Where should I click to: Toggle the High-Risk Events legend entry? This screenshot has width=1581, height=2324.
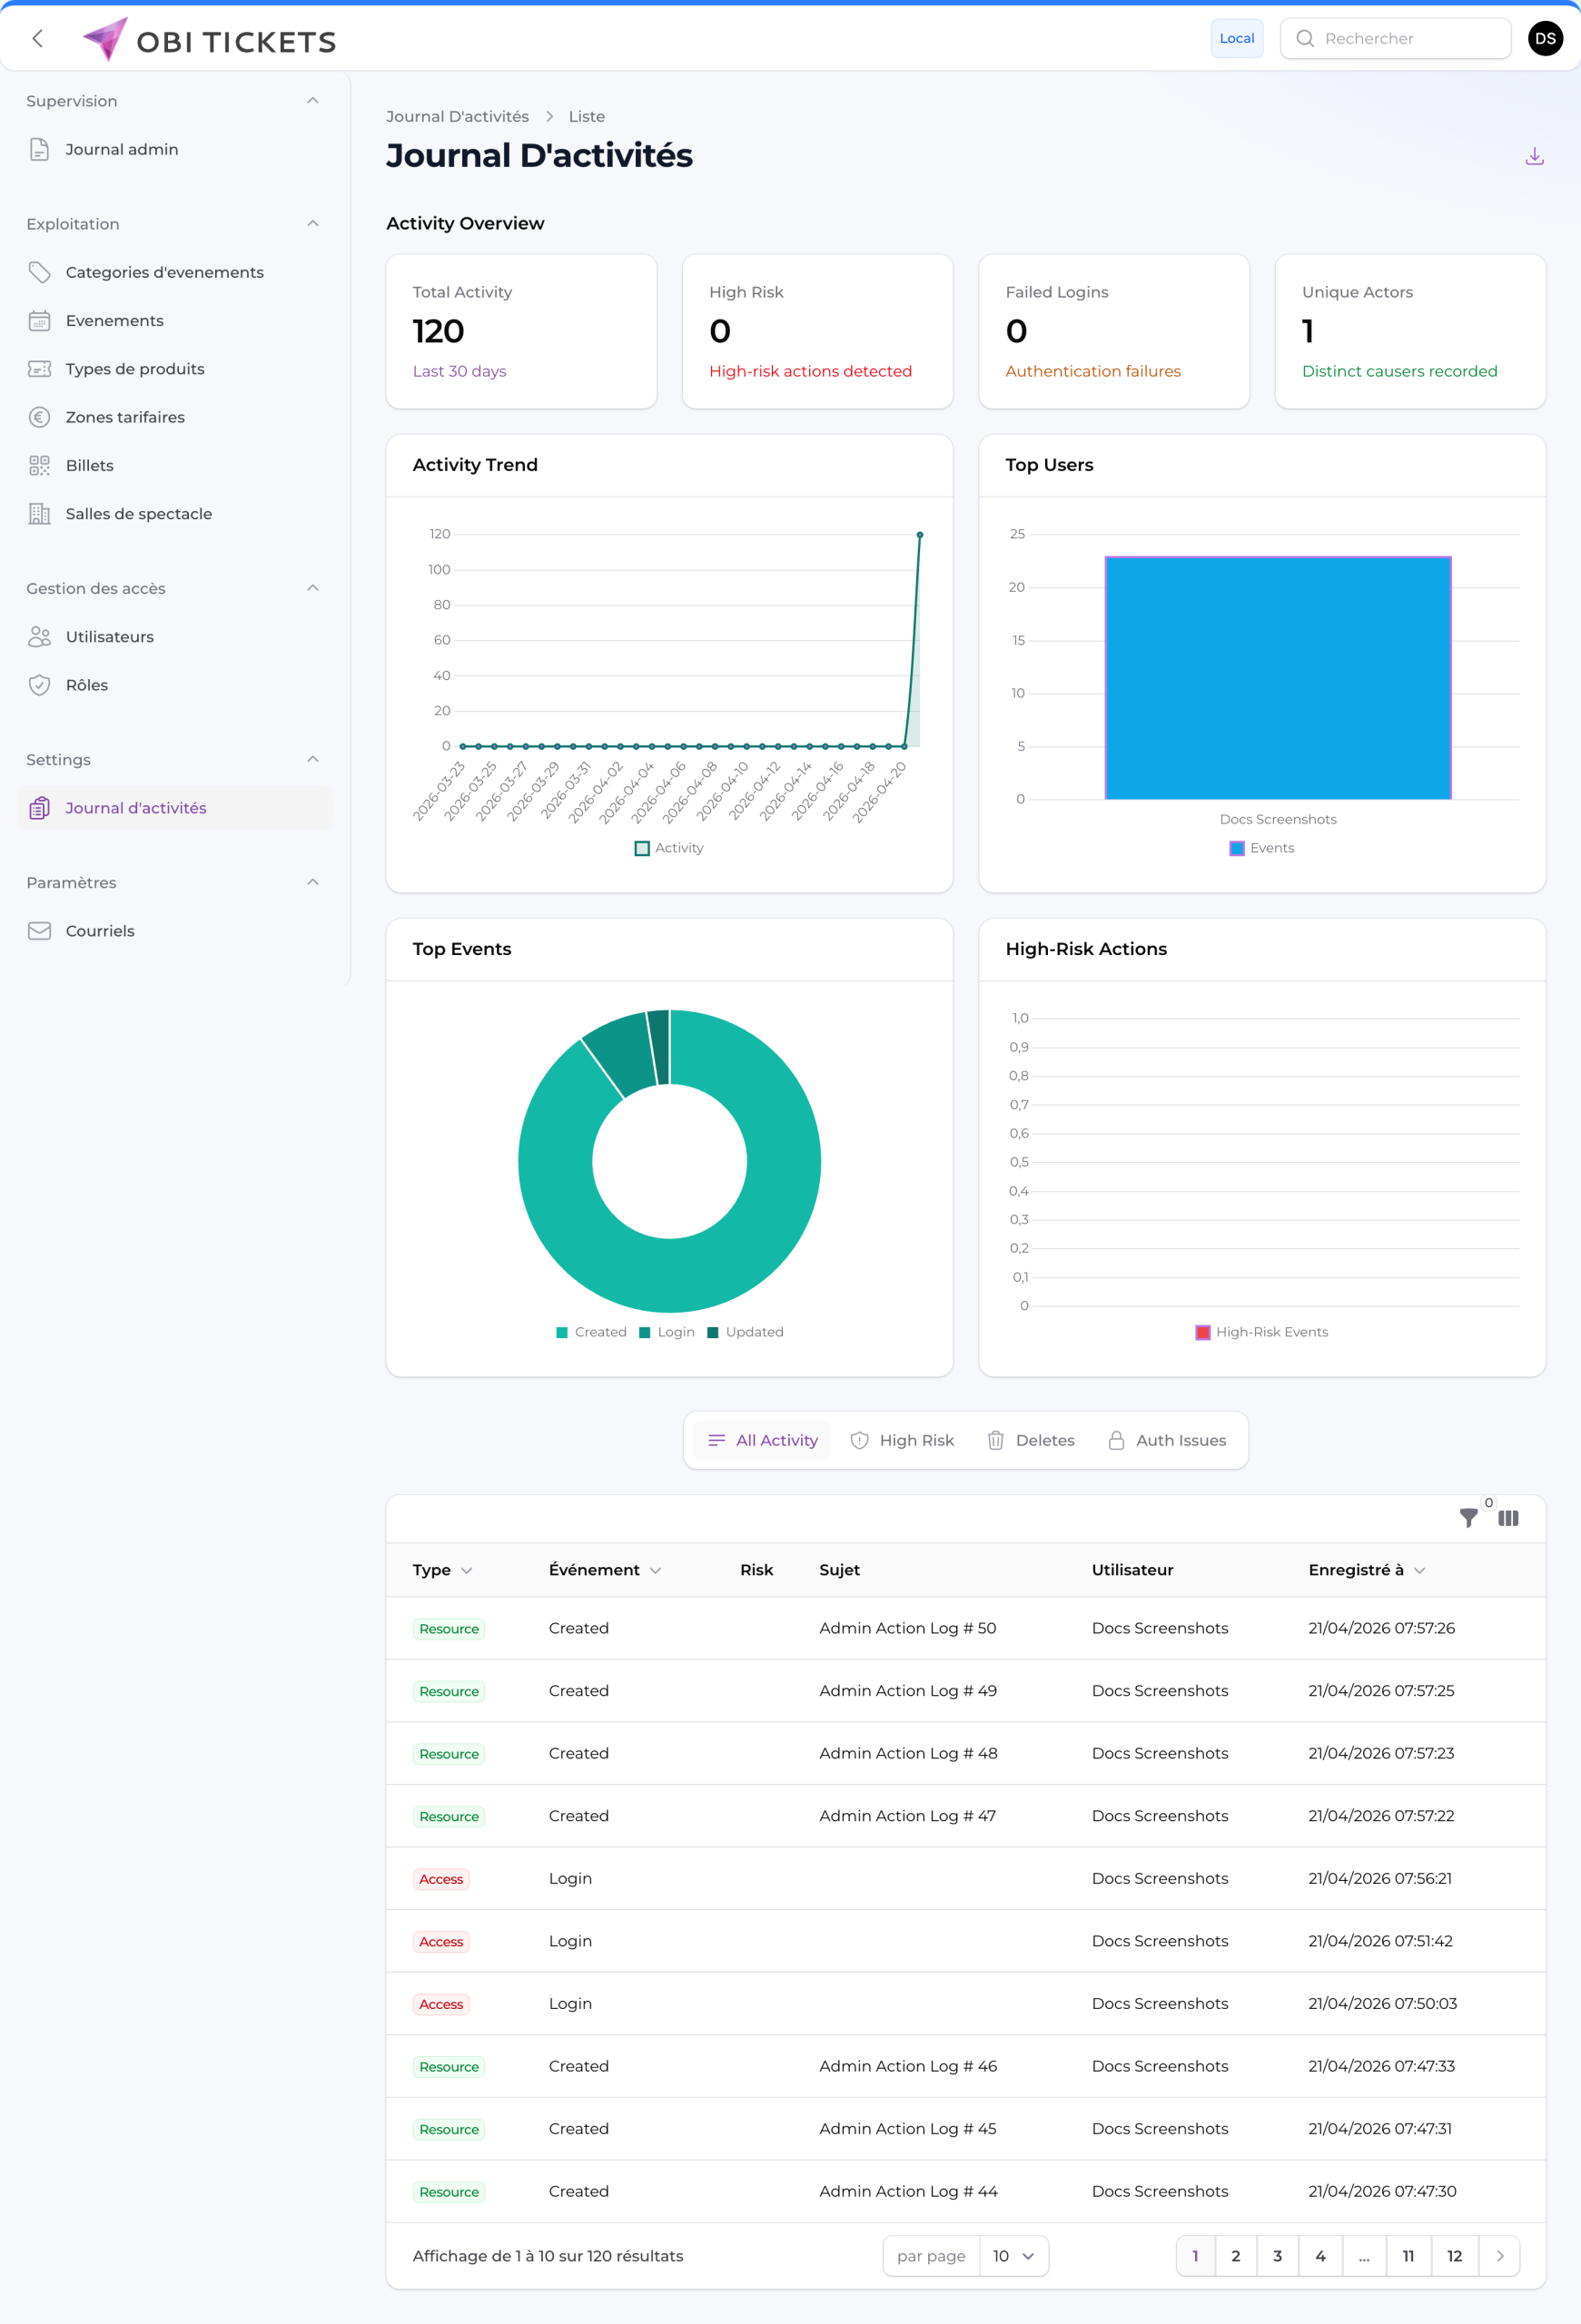(1262, 1331)
